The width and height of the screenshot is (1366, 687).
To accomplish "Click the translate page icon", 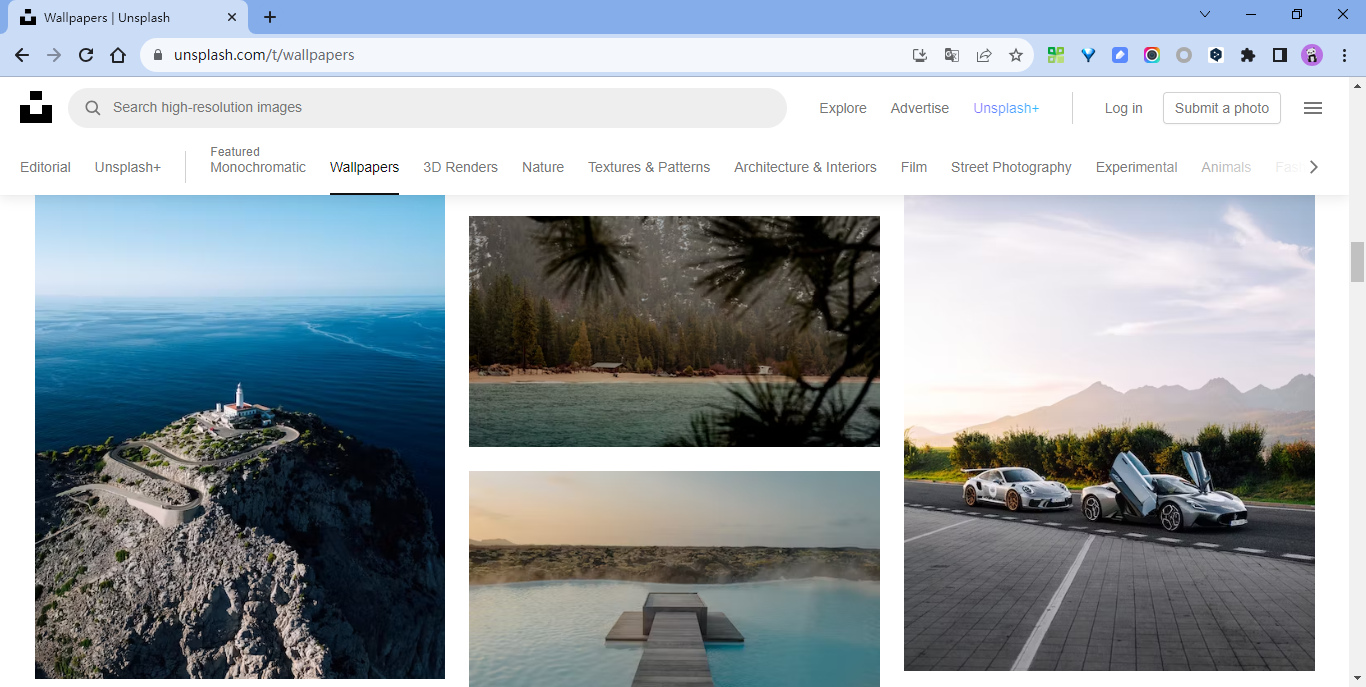I will pos(952,56).
